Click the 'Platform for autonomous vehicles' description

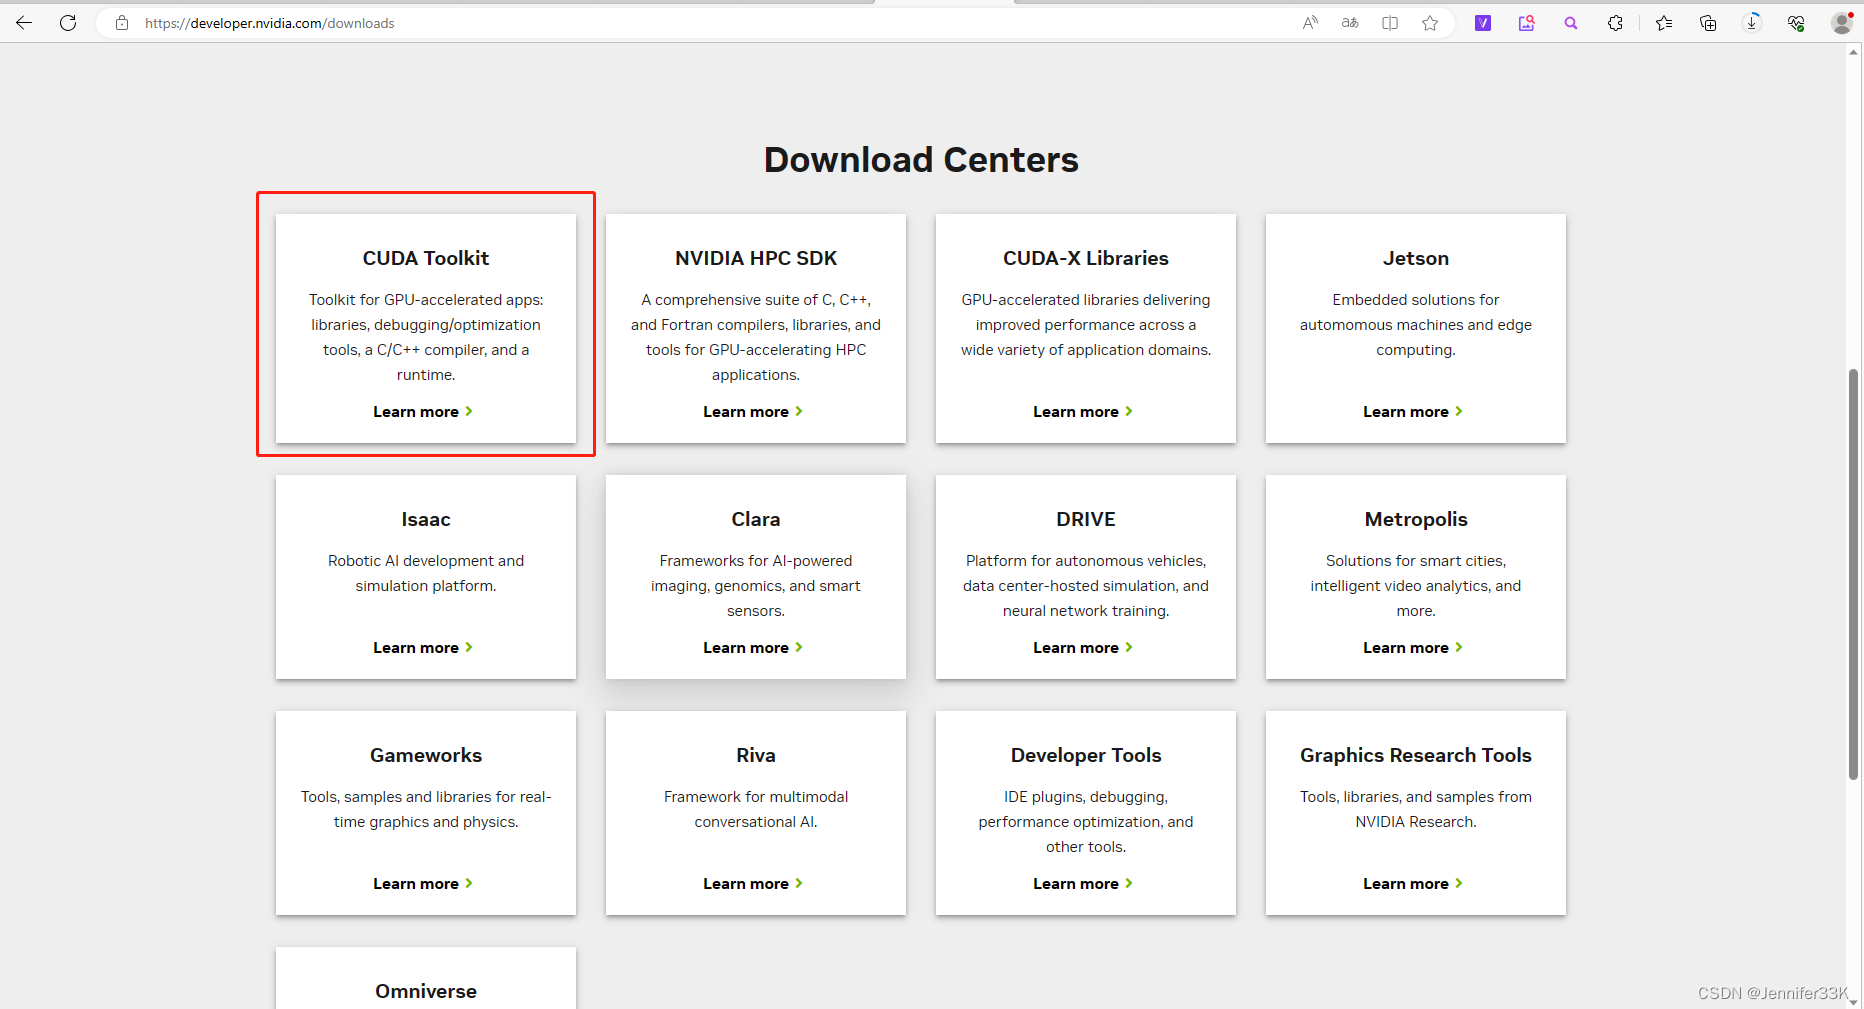[1086, 586]
